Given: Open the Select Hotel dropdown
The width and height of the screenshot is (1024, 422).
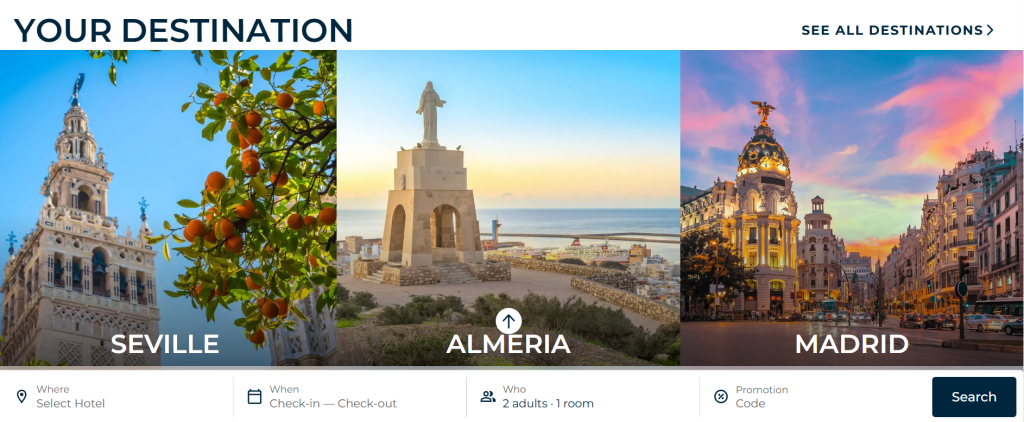Looking at the screenshot, I should [117, 397].
